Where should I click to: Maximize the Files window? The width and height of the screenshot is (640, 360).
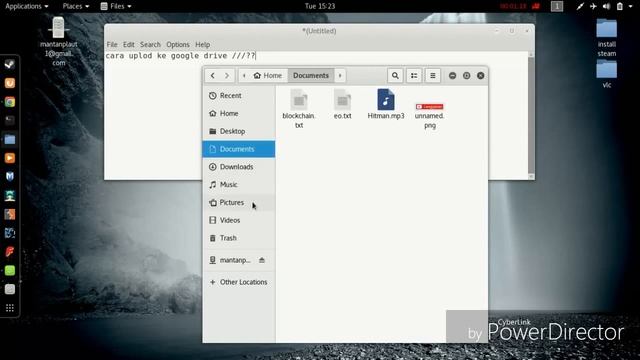coord(467,76)
